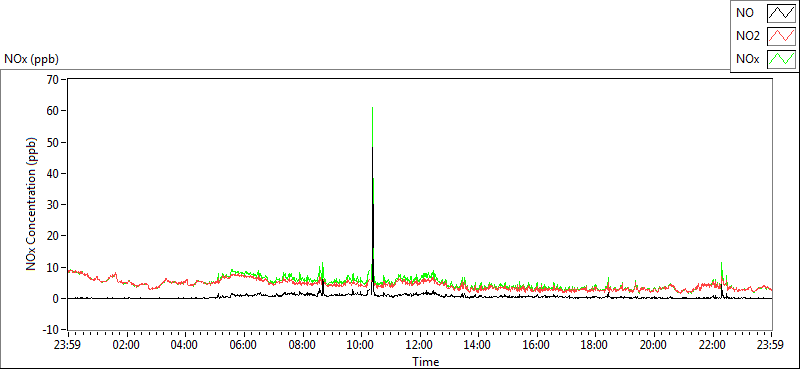Click the Time x-axis title
Image resolution: width=800 pixels, height=369 pixels.
click(x=426, y=362)
